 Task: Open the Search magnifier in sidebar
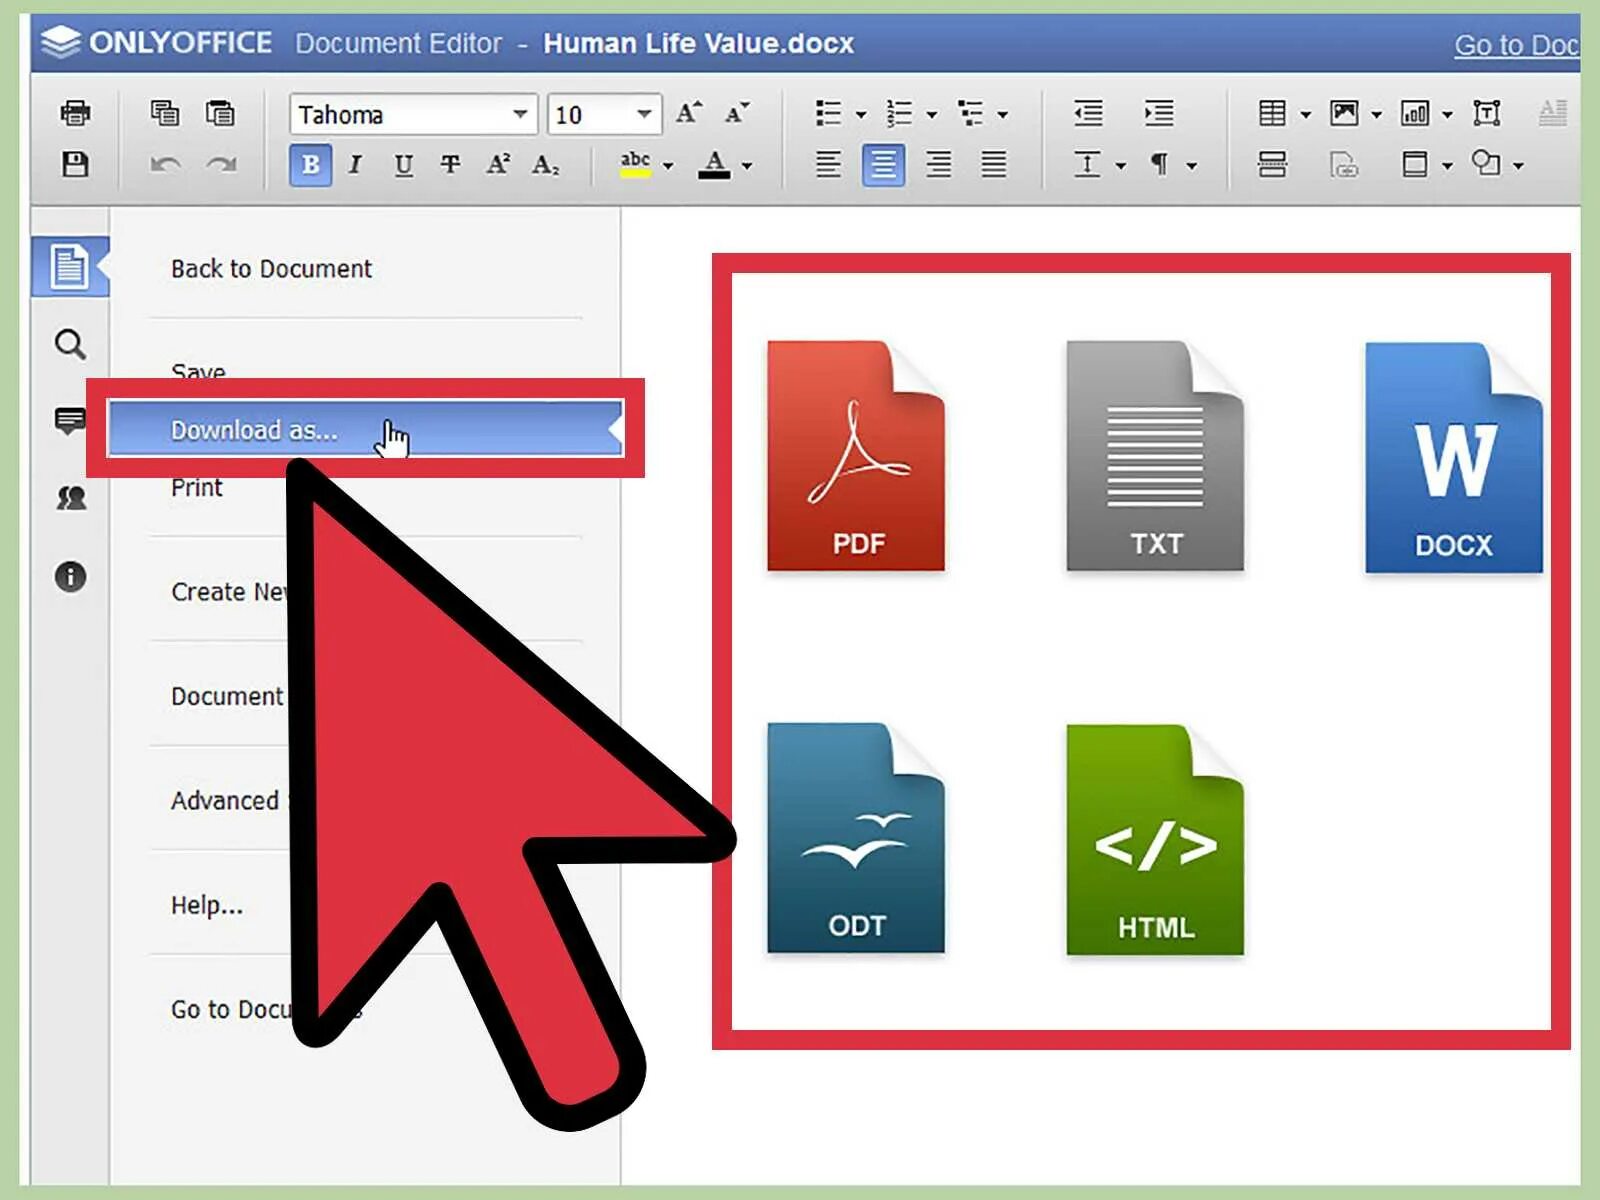[x=70, y=345]
